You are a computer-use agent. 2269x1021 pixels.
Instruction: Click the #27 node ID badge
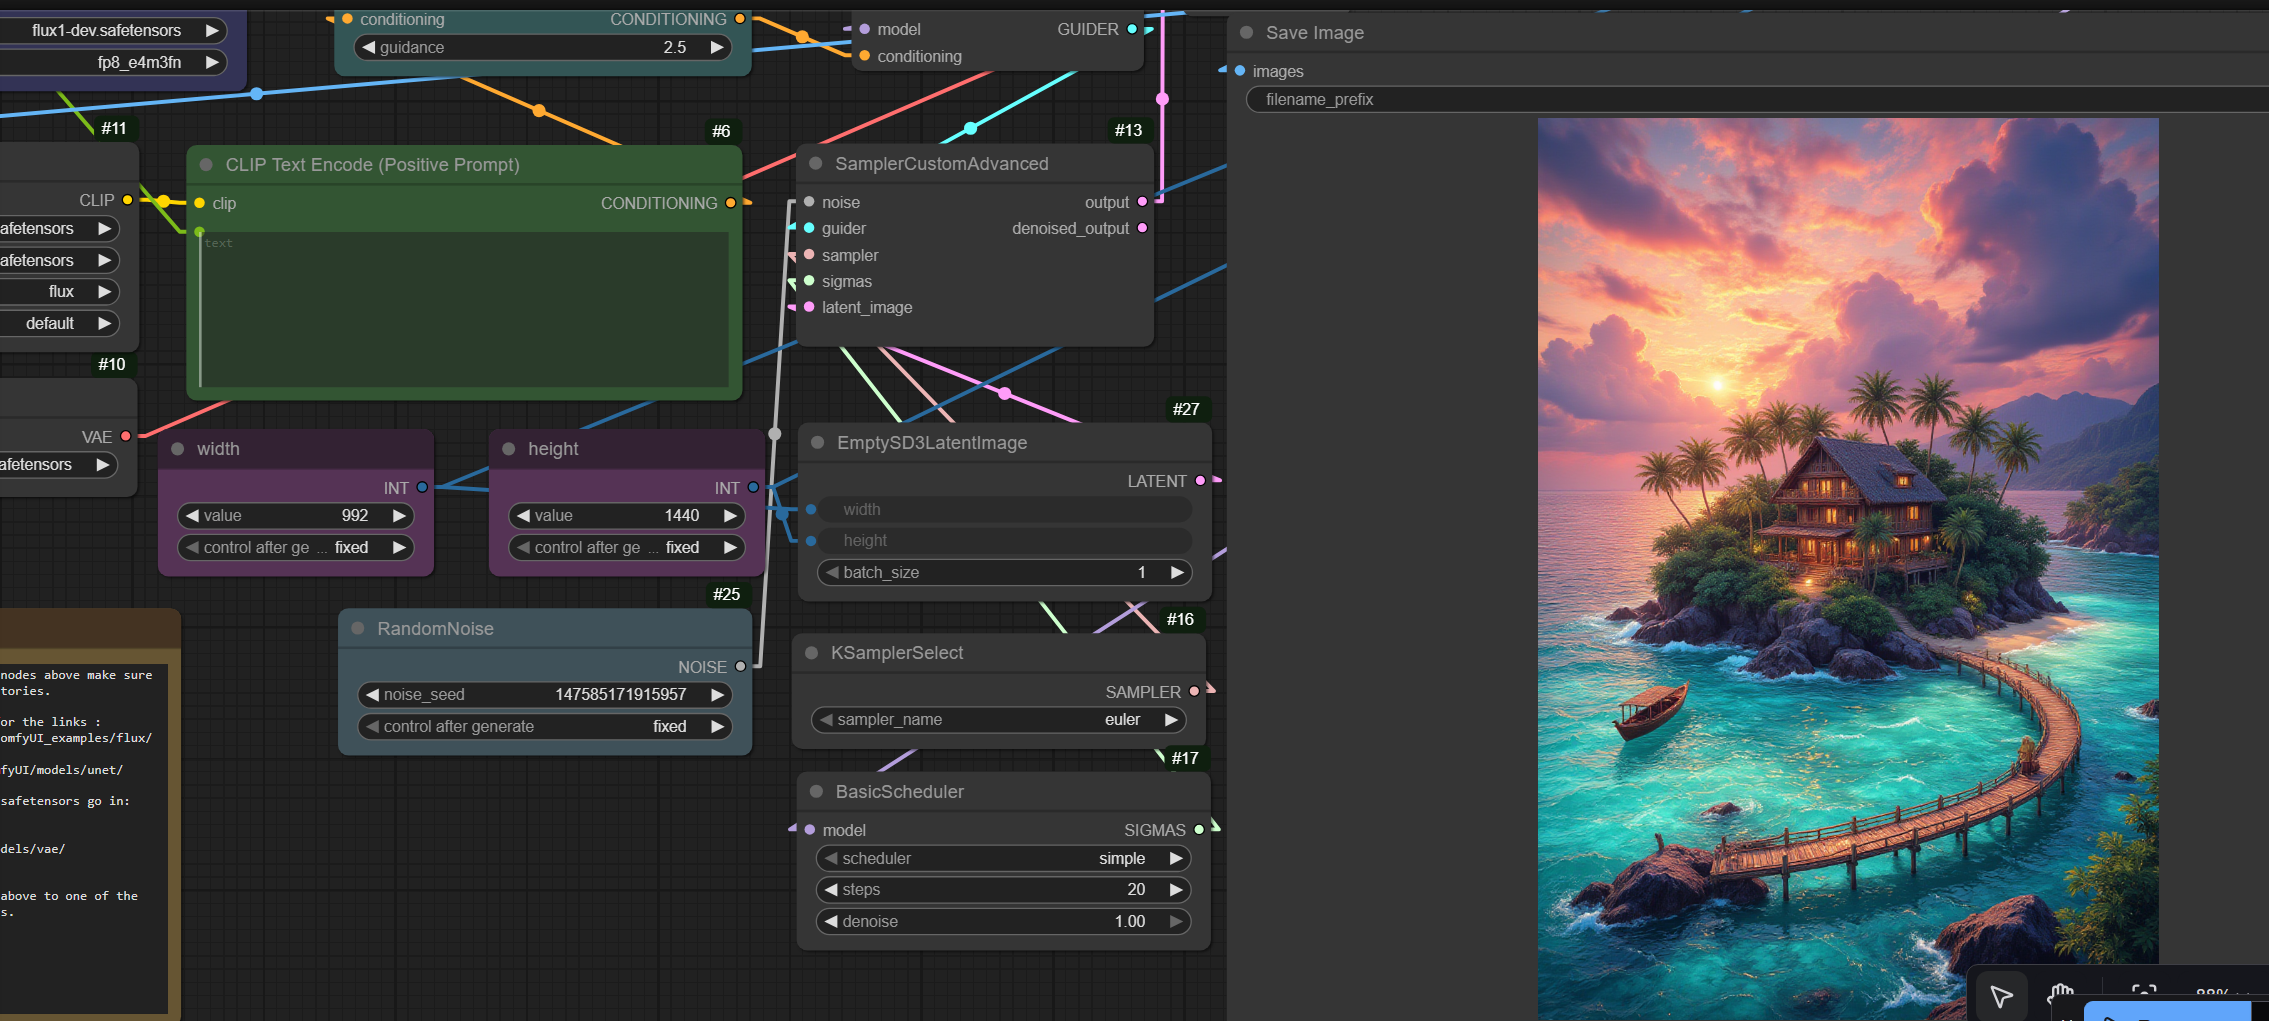click(1186, 409)
